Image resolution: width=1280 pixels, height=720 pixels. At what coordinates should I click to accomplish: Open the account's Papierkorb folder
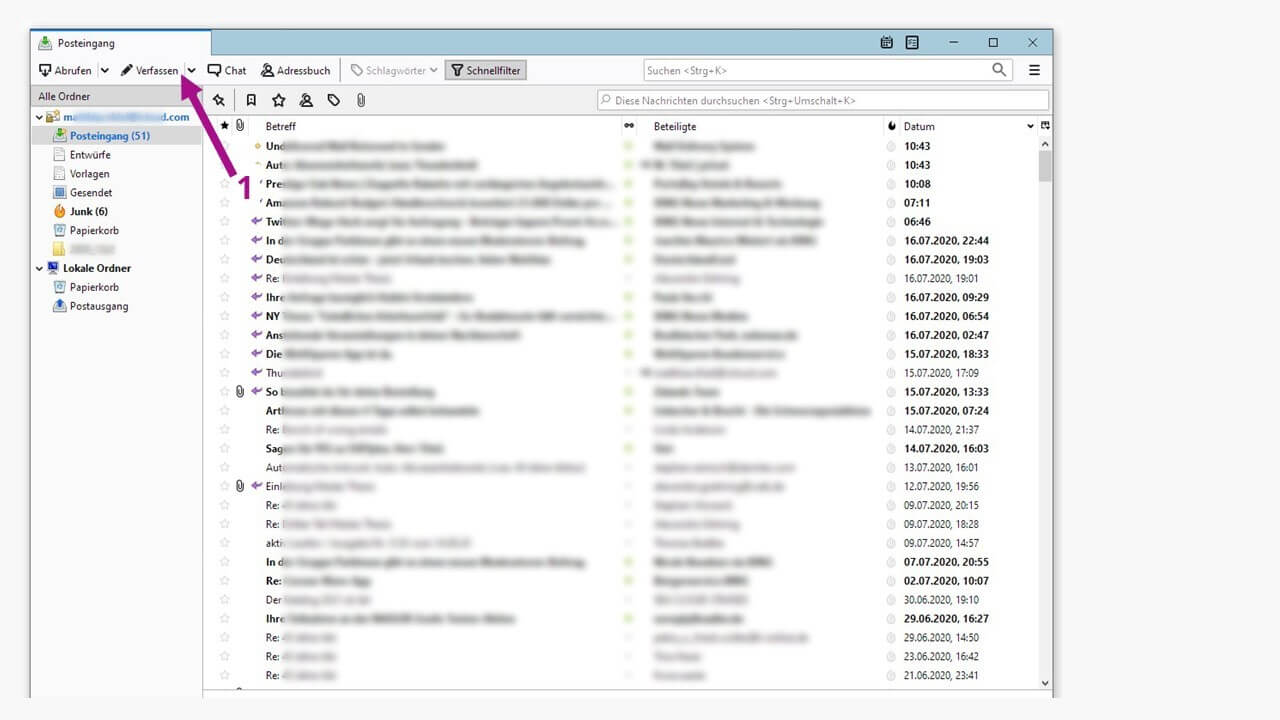(x=94, y=231)
